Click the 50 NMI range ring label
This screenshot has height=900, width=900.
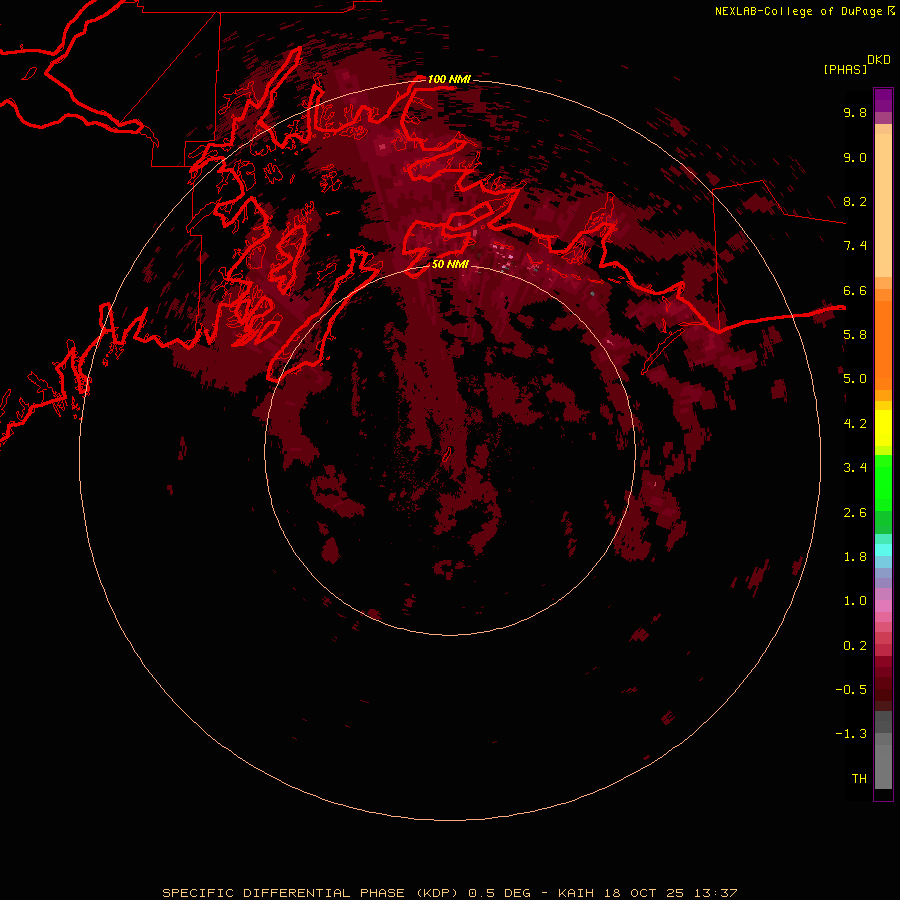(x=450, y=264)
